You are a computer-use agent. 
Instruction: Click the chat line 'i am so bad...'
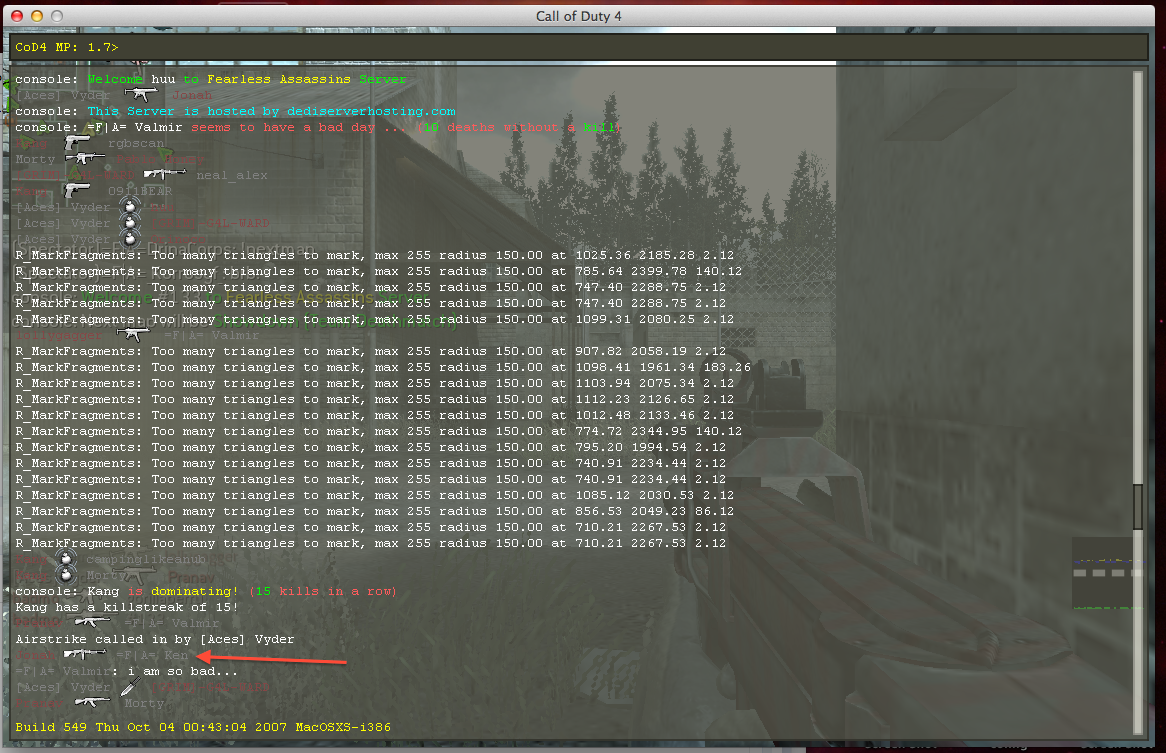[126, 670]
